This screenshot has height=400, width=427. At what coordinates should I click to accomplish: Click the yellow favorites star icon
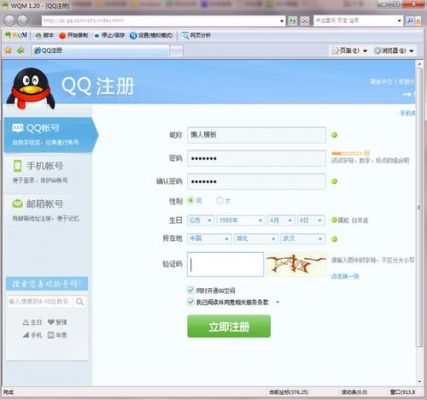[8, 51]
